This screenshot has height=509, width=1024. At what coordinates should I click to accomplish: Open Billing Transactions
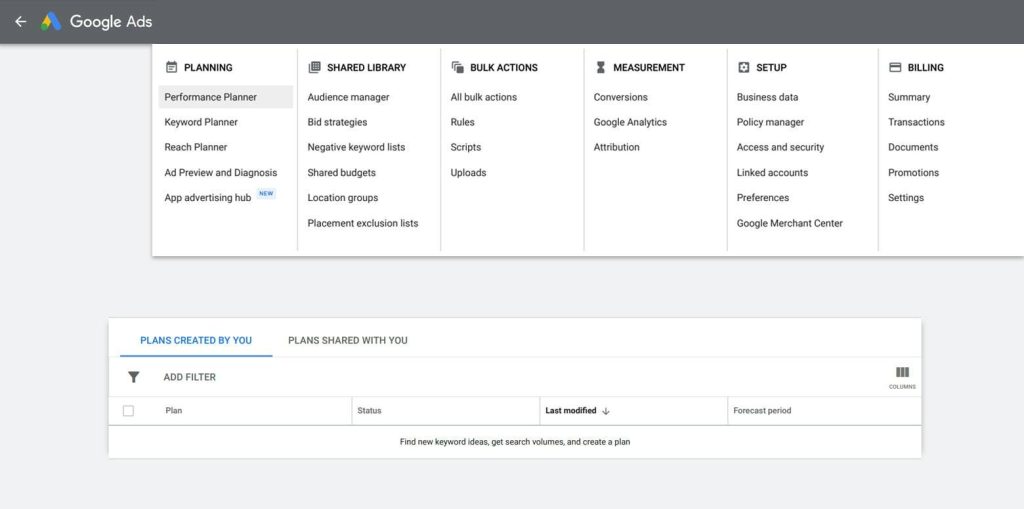(916, 122)
